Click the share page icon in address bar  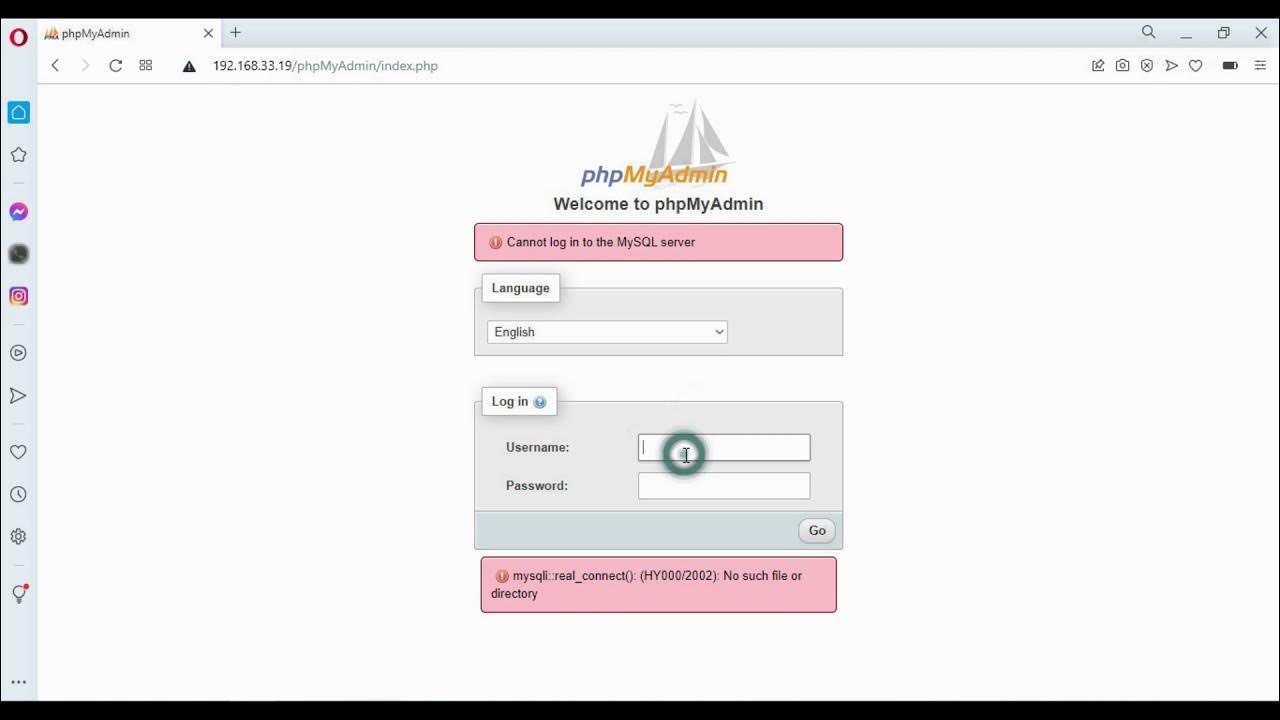pos(1098,66)
